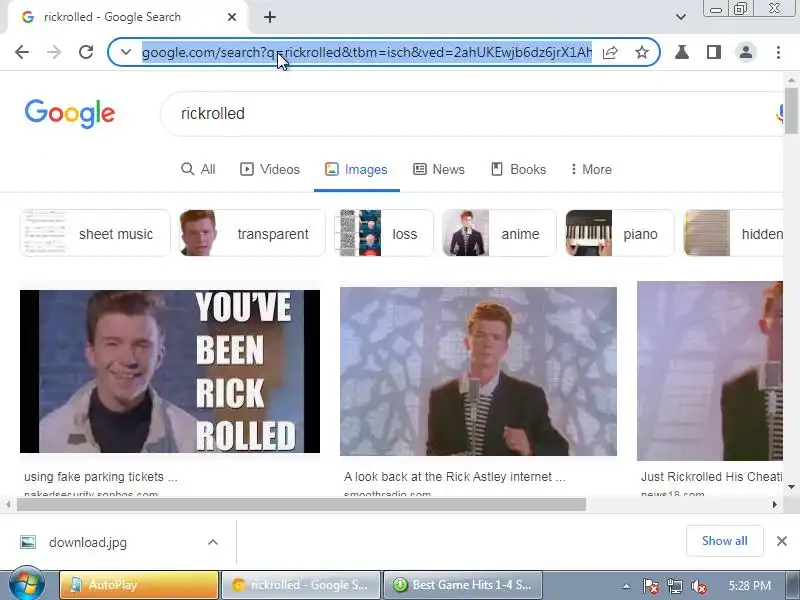Click the horizontal scrollbar thumb
The image size is (800, 600).
[x=301, y=505]
